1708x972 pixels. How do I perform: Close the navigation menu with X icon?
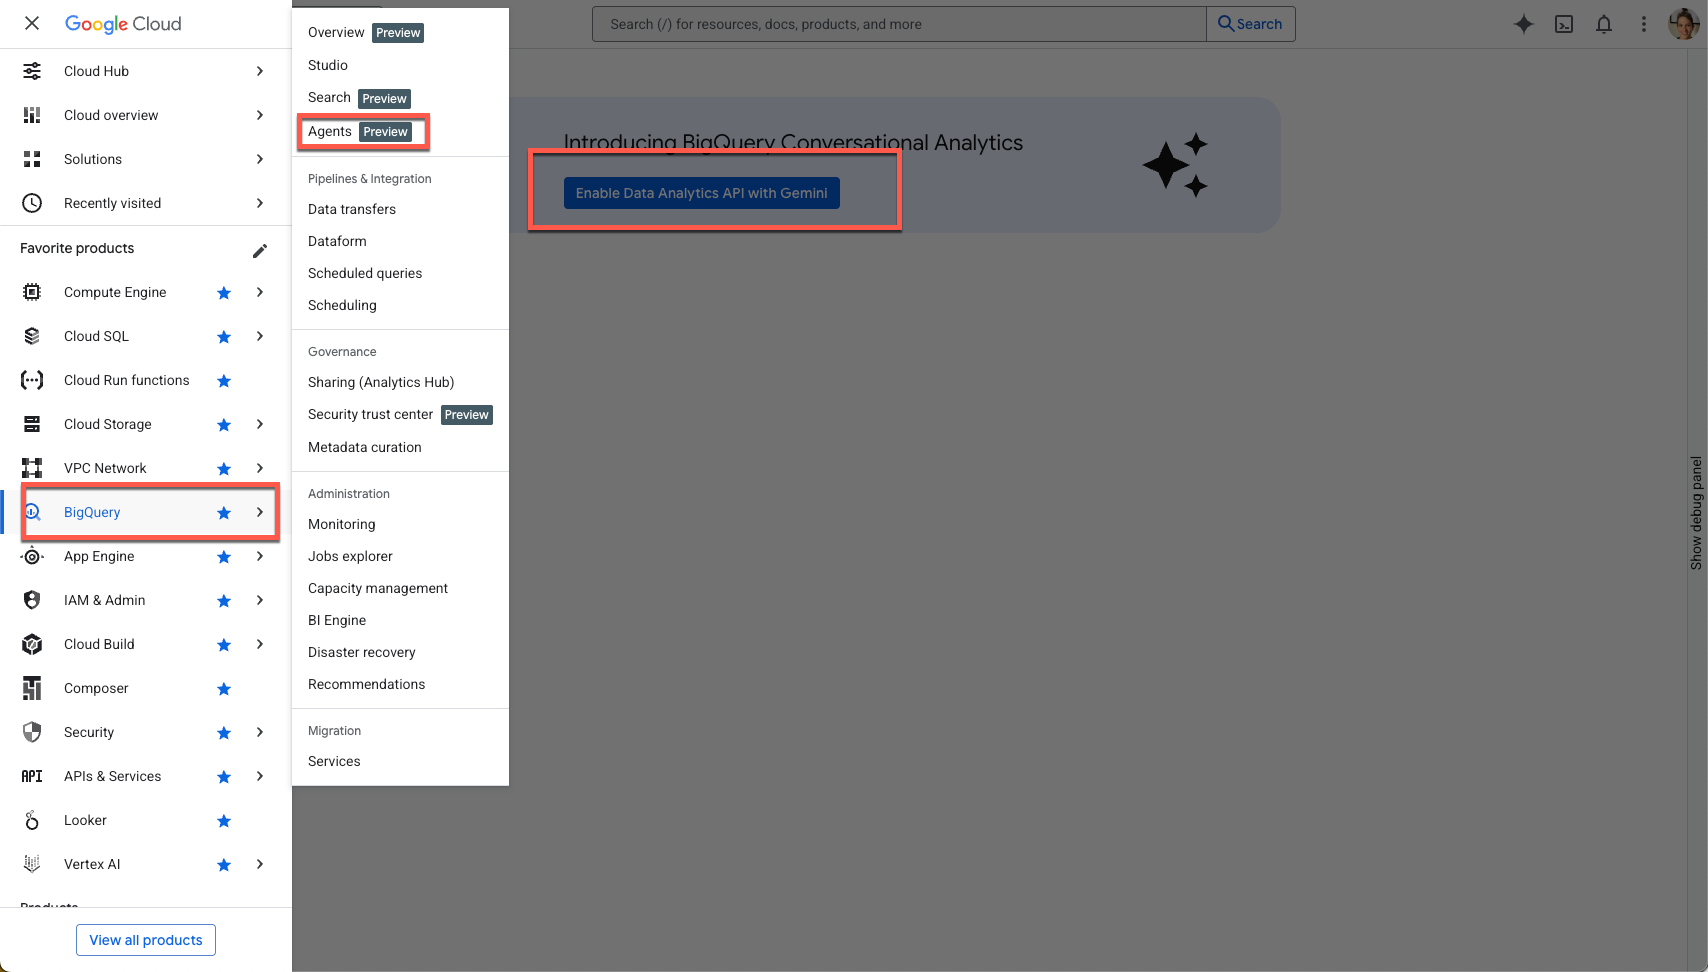pyautogui.click(x=32, y=23)
